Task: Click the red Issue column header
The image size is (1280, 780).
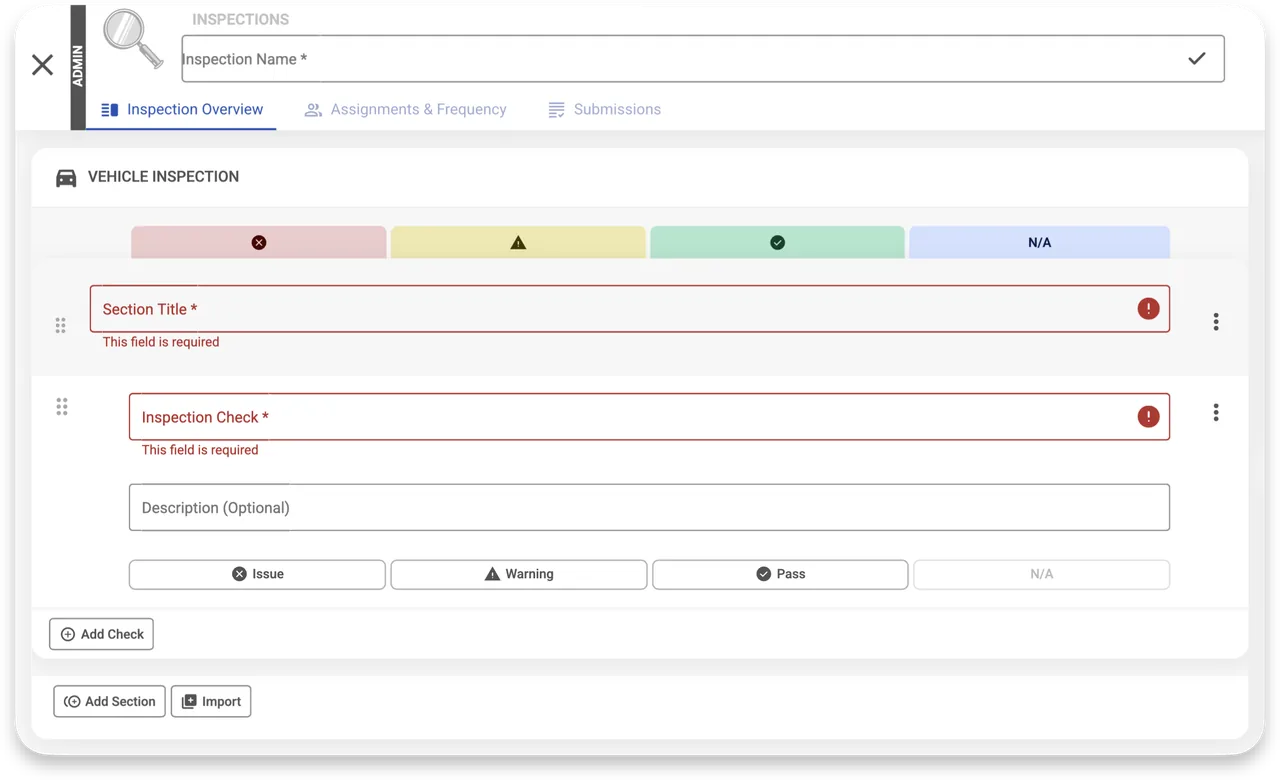Action: [258, 242]
